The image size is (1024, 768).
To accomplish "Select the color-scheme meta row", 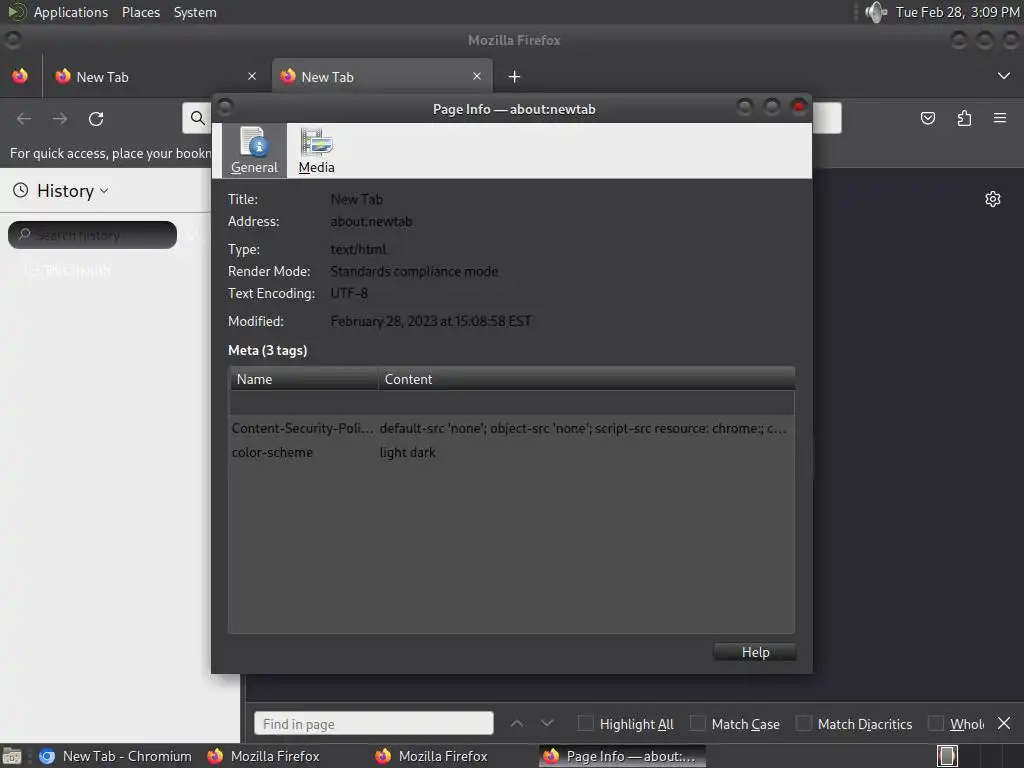I will tap(511, 452).
